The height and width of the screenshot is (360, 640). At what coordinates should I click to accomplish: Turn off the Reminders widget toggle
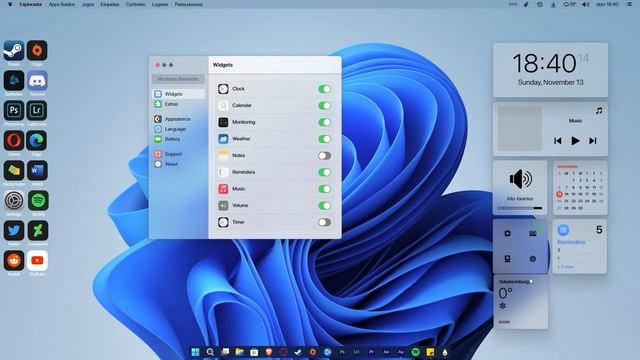(x=324, y=172)
